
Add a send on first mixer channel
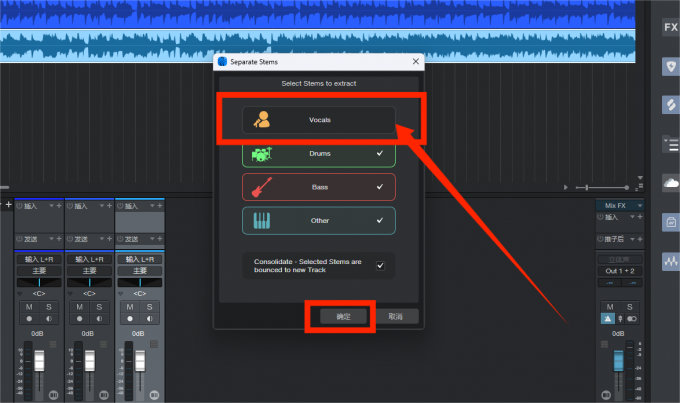tap(59, 239)
